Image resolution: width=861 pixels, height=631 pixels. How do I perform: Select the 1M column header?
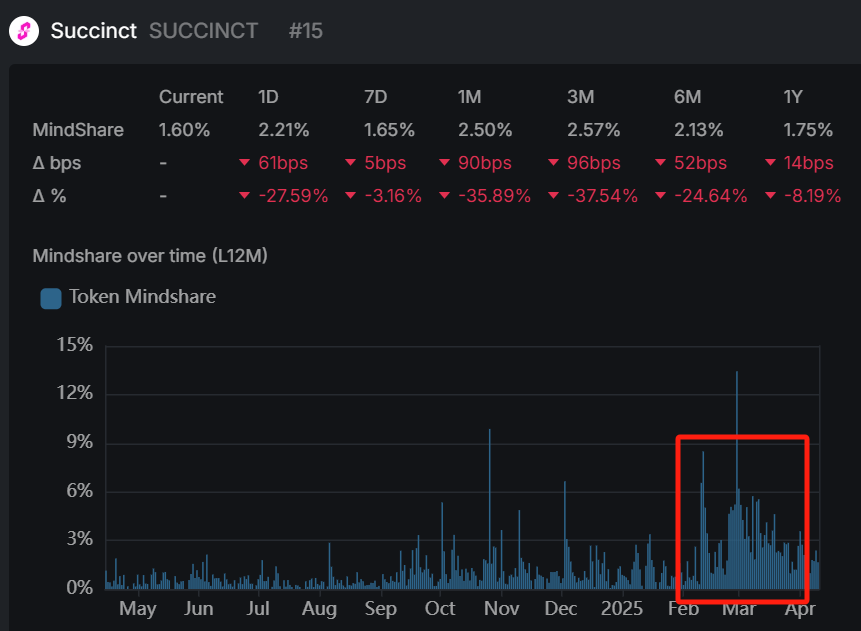[x=469, y=97]
